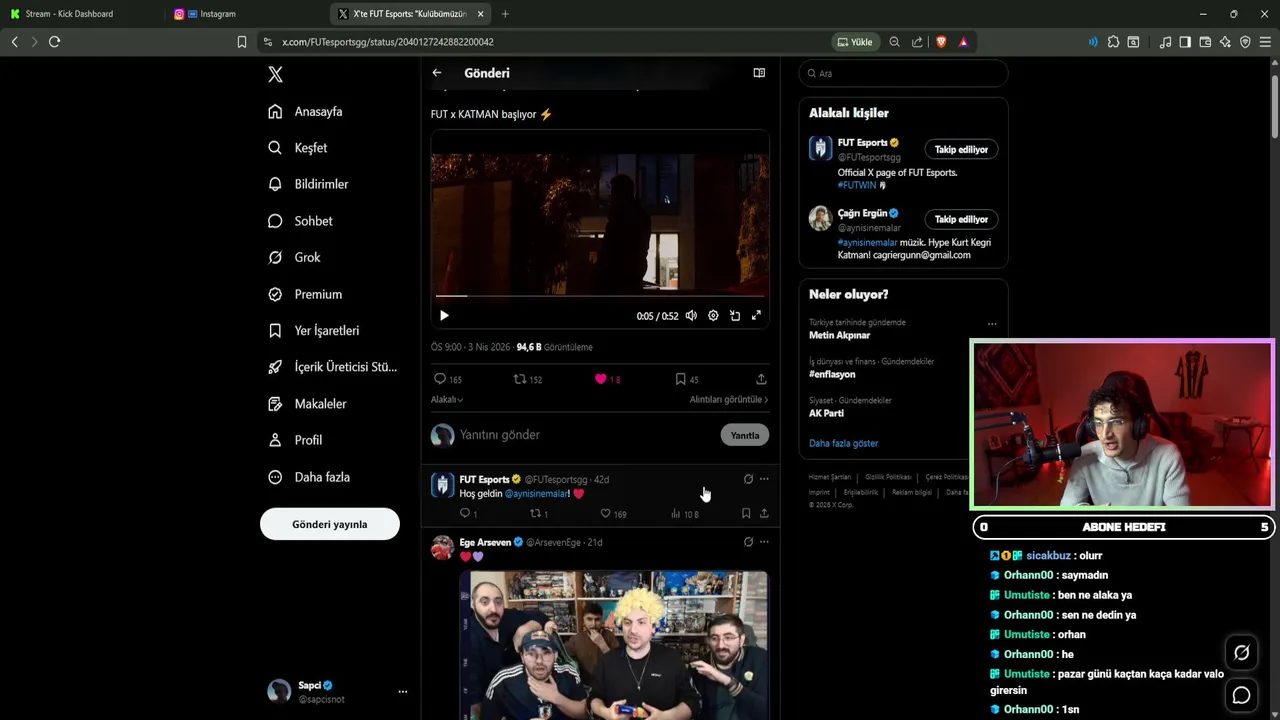Open Premium page
The height and width of the screenshot is (720, 1280).
pos(305,294)
